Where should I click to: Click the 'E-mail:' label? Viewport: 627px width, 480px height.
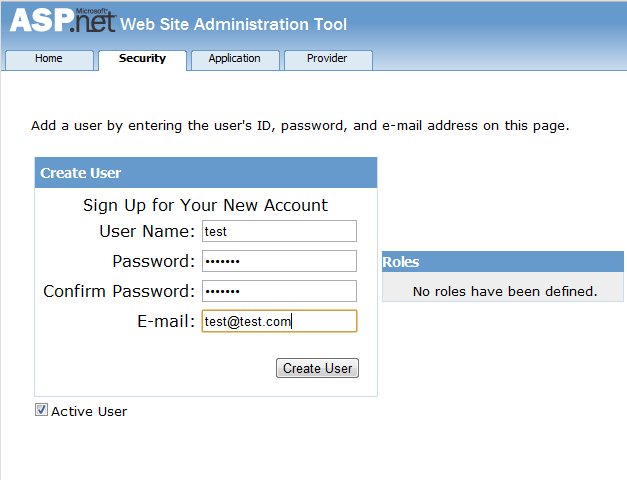pos(165,322)
